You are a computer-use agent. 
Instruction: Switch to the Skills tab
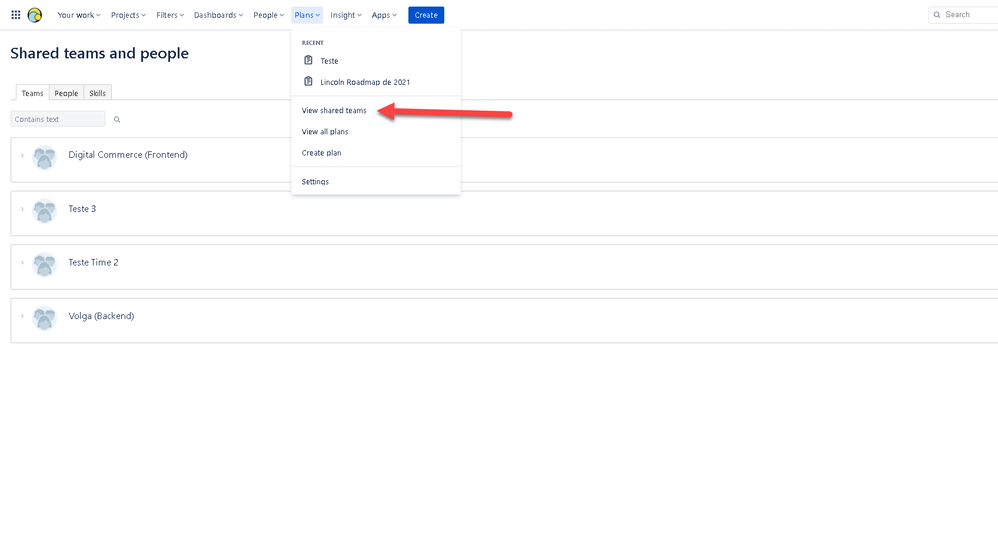click(x=97, y=93)
